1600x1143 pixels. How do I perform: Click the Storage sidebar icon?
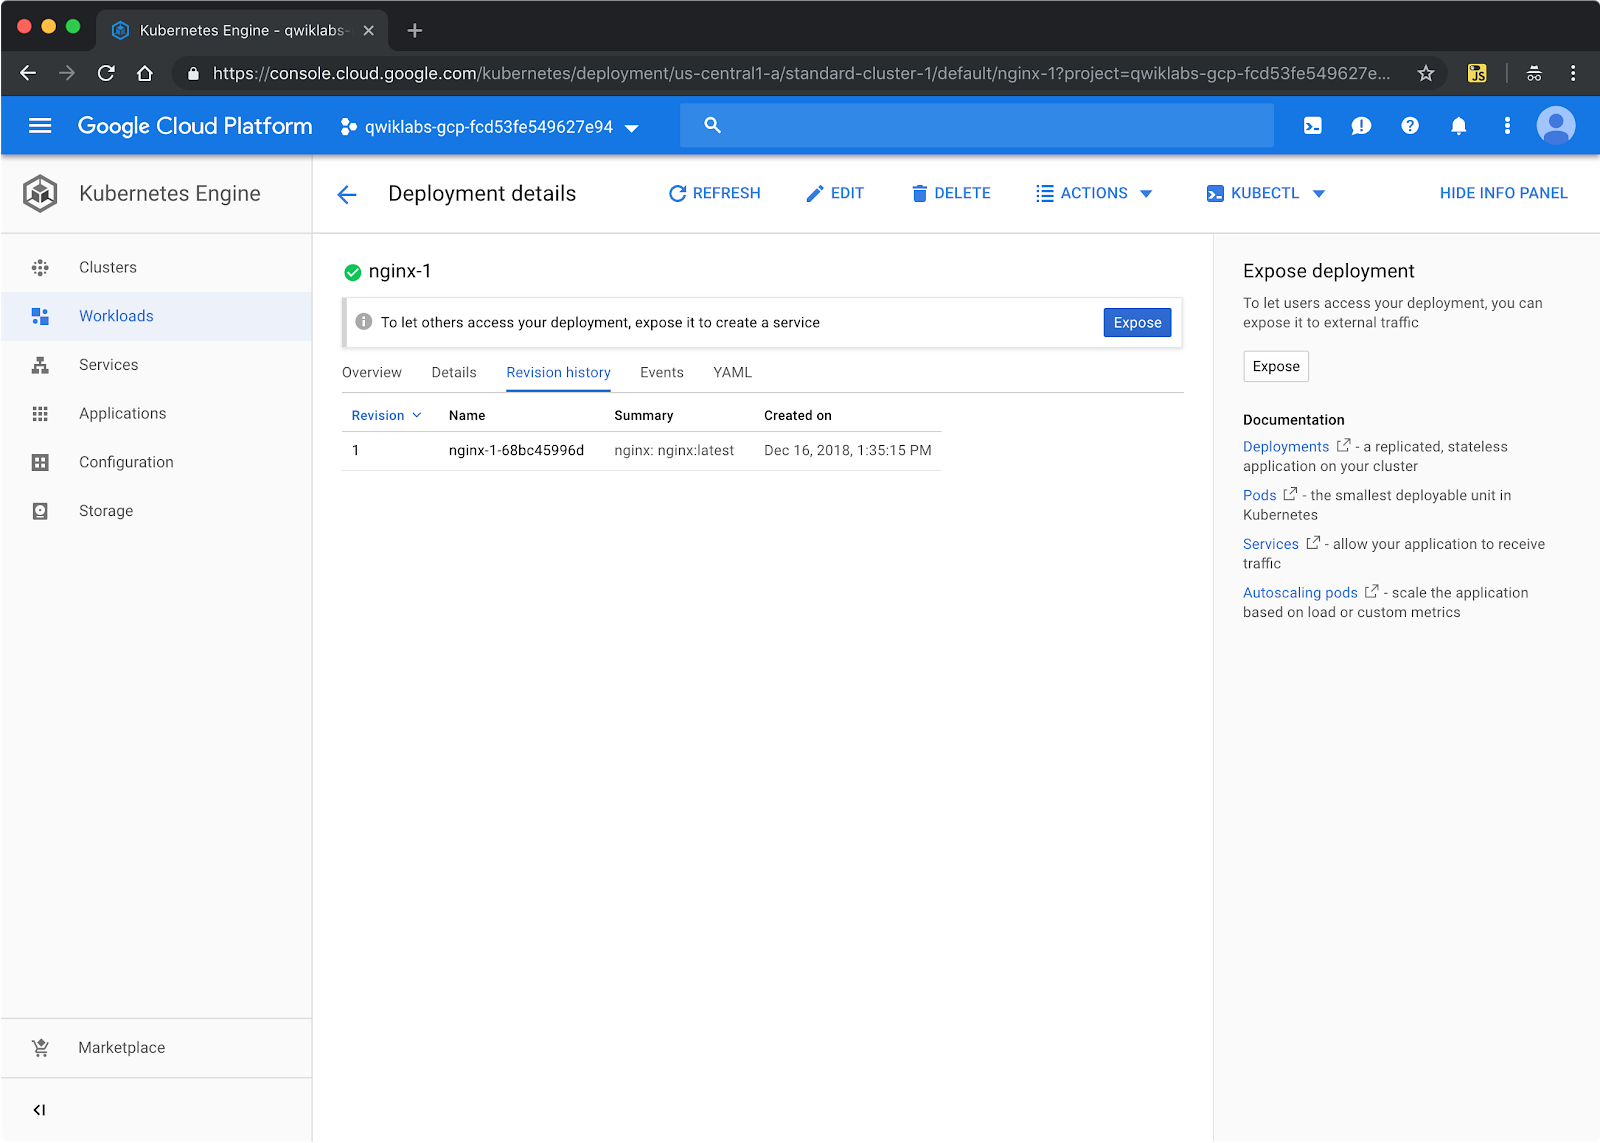coord(40,511)
